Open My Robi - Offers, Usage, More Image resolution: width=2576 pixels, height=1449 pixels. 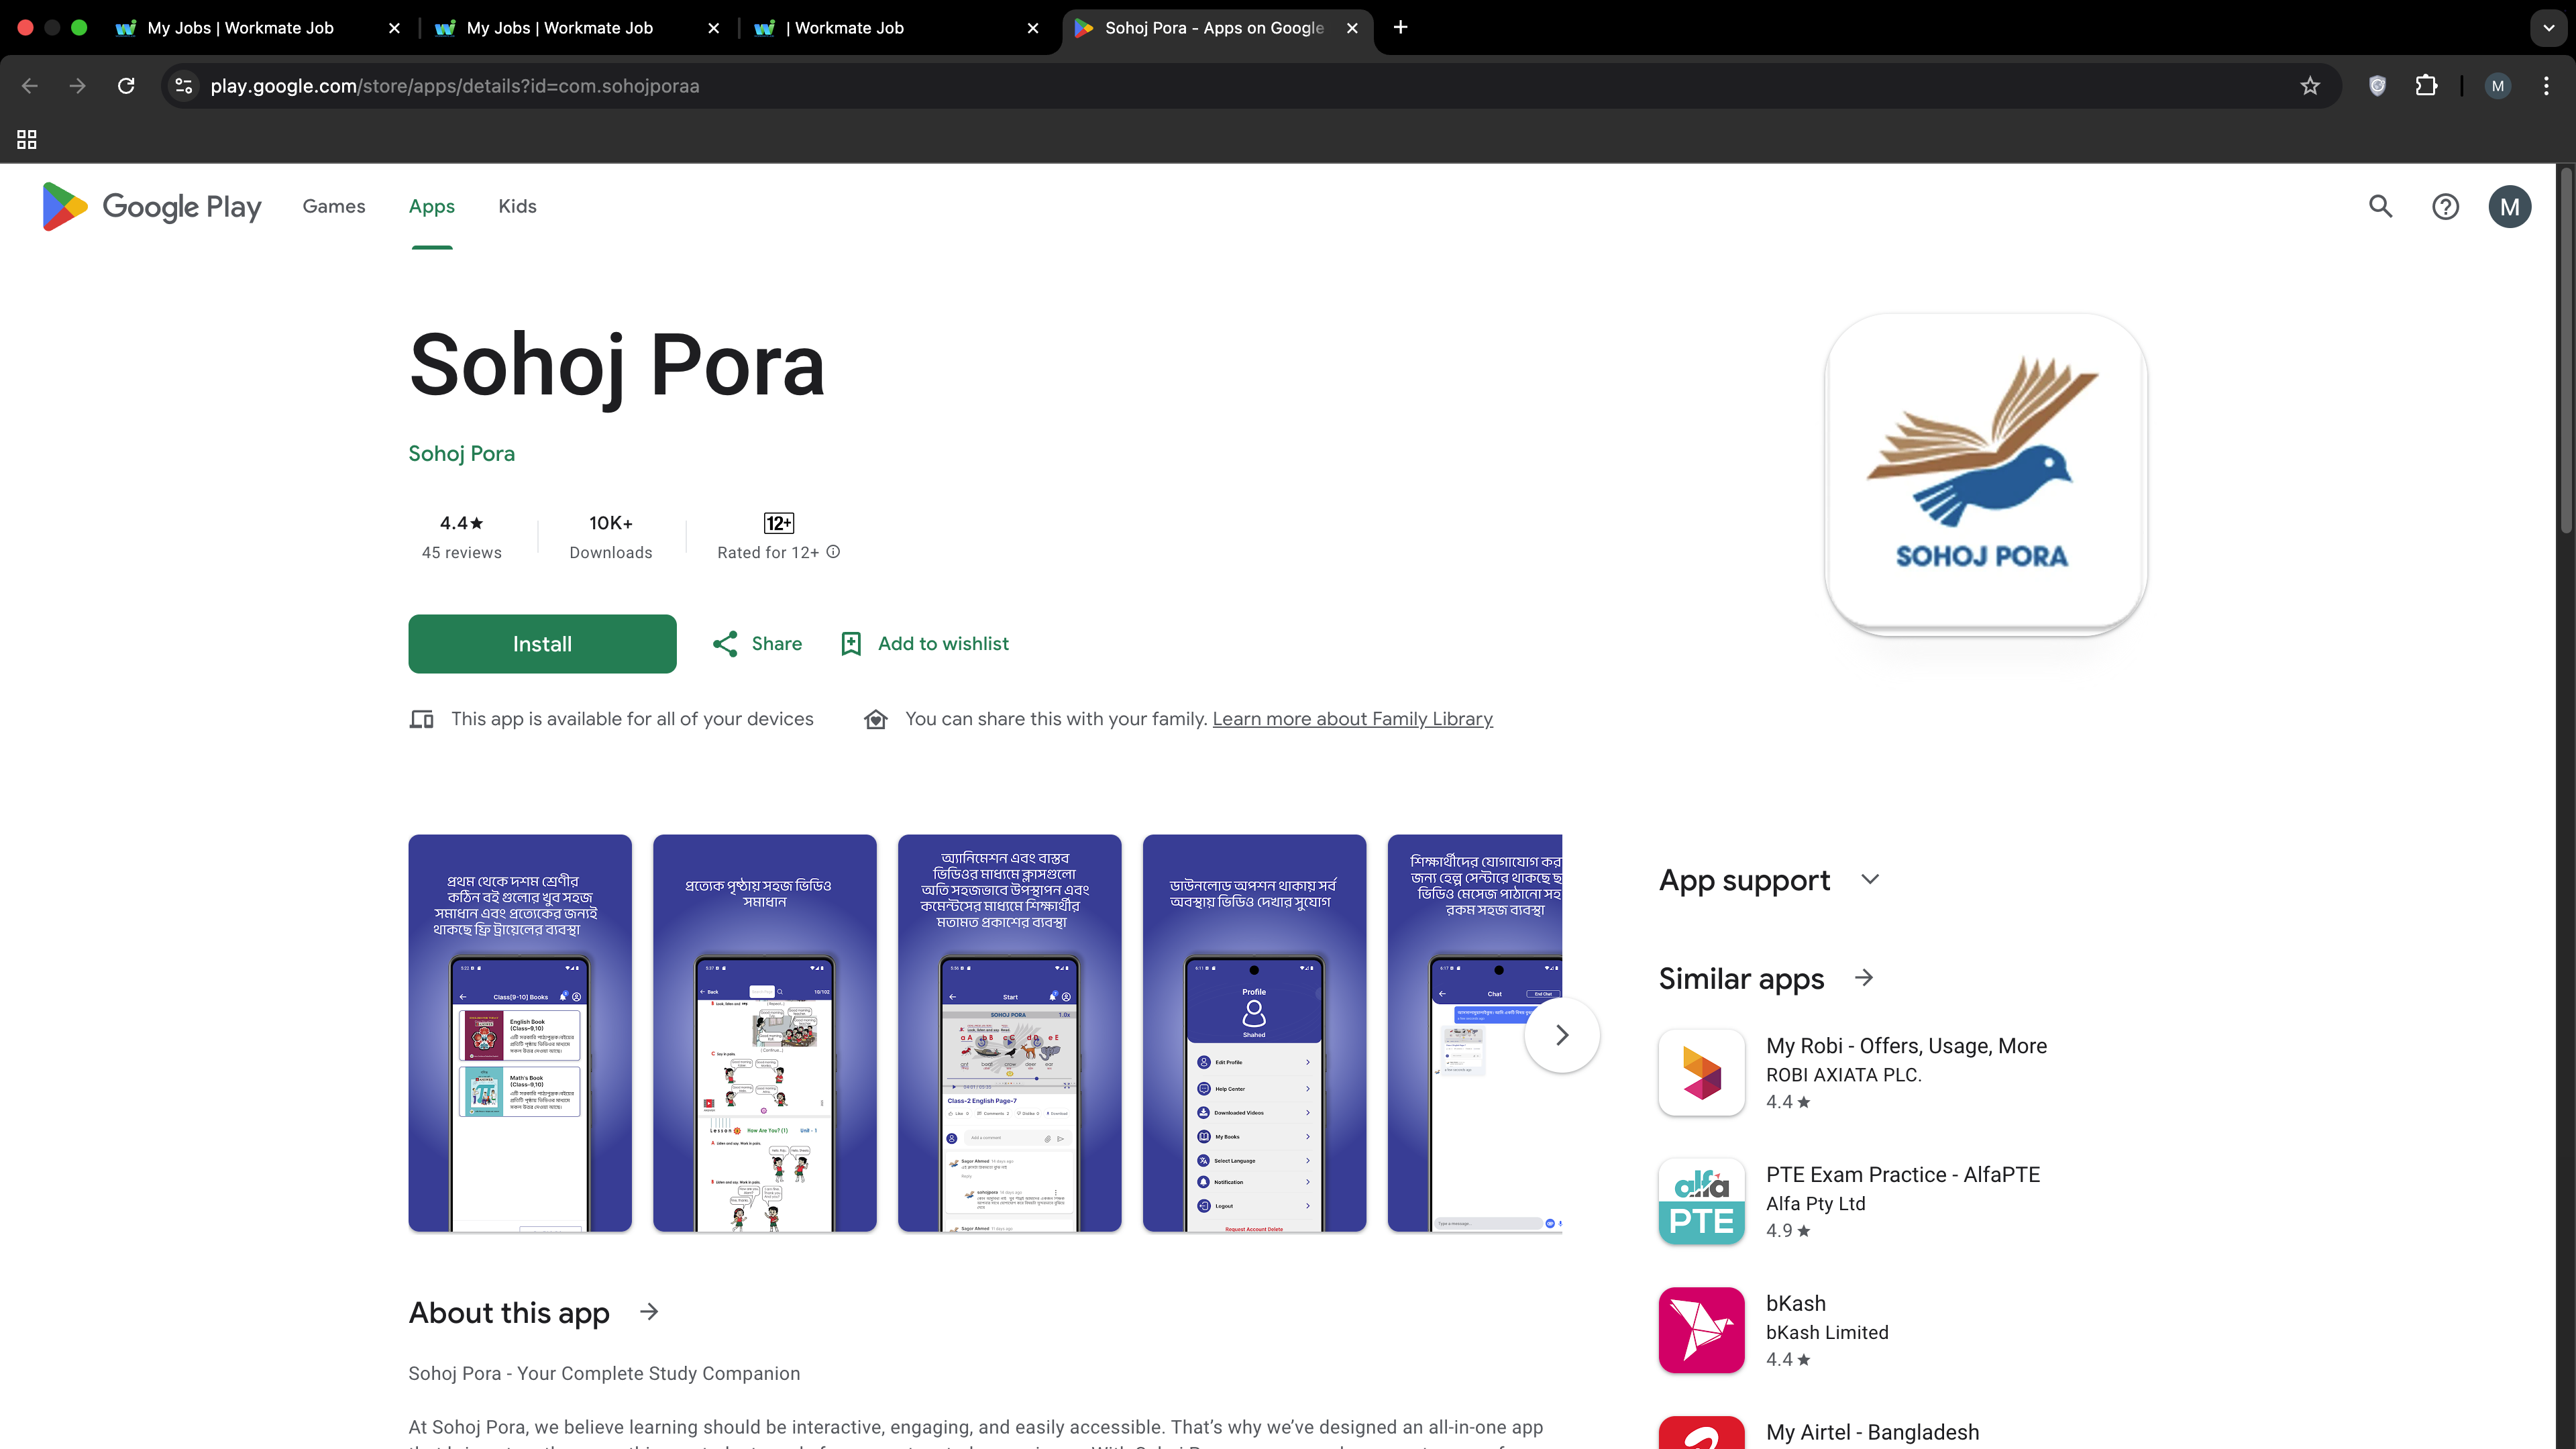point(1906,1045)
